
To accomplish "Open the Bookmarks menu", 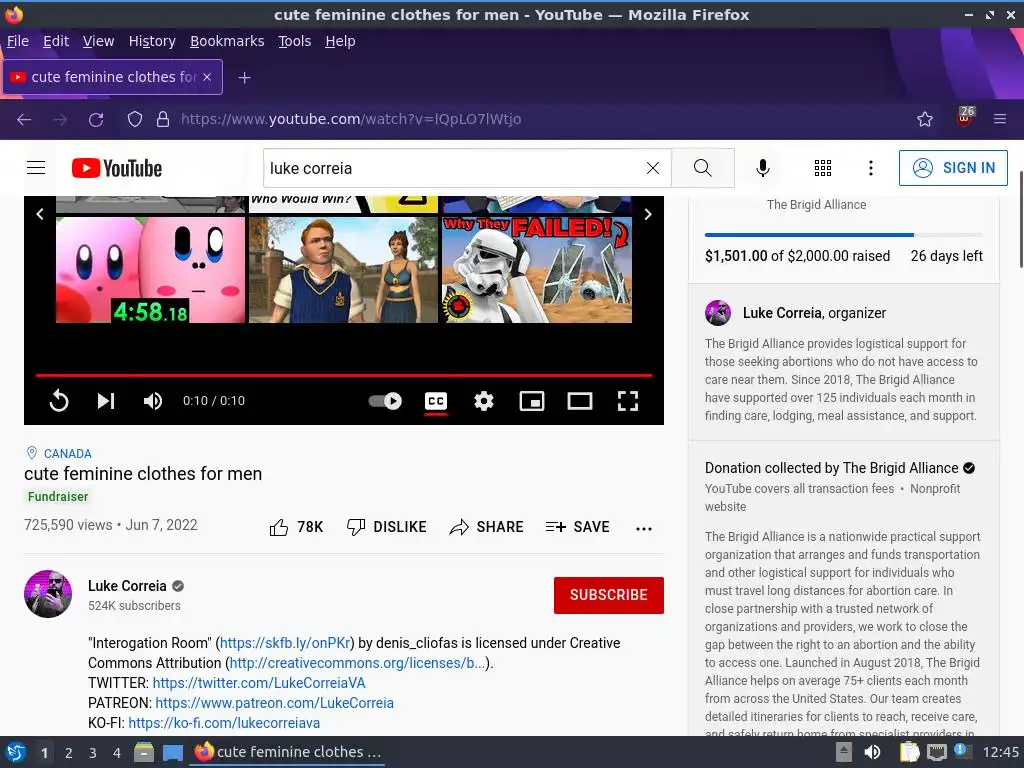I will (227, 41).
